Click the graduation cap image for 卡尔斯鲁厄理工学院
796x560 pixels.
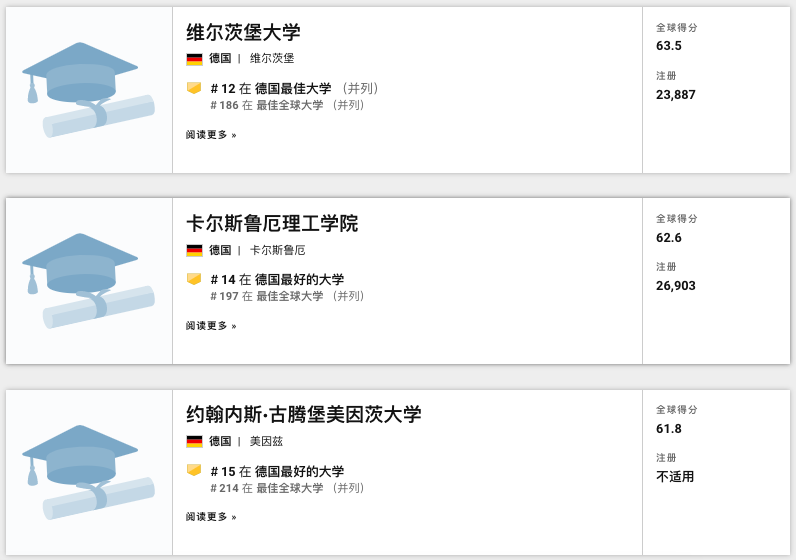(x=88, y=280)
